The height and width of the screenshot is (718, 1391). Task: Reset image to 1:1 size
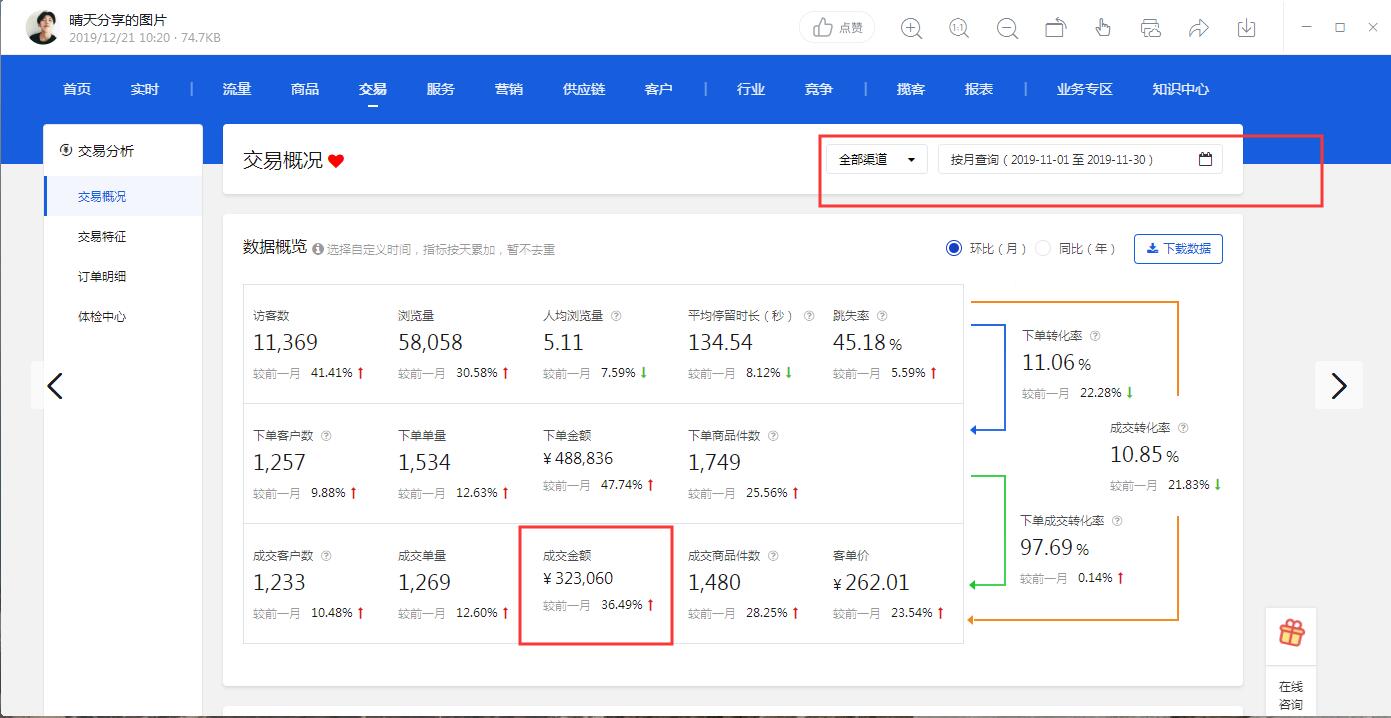[959, 28]
